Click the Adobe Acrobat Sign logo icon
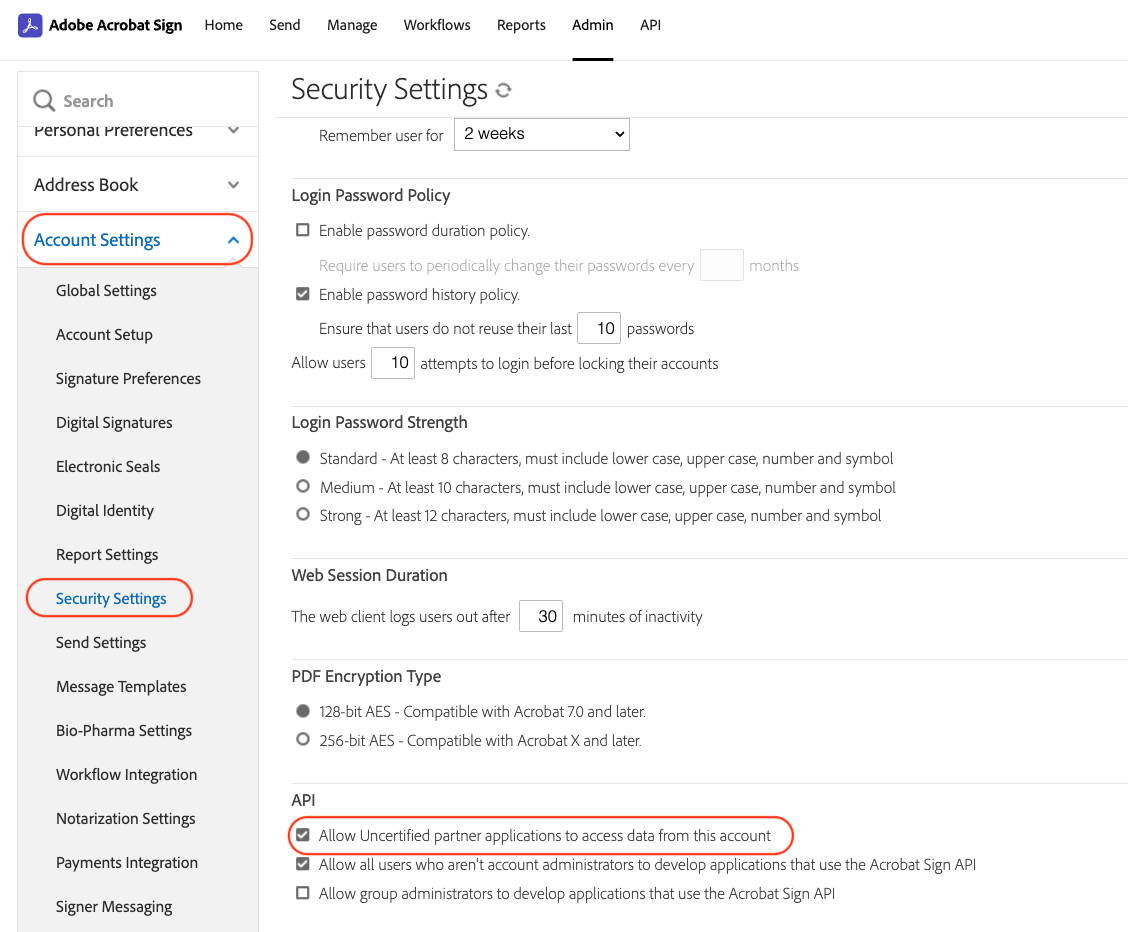 [29, 25]
